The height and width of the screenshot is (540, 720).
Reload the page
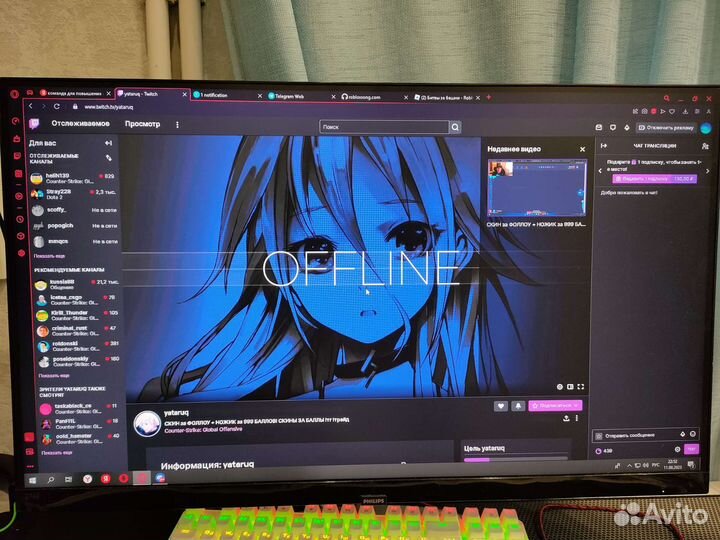[56, 107]
